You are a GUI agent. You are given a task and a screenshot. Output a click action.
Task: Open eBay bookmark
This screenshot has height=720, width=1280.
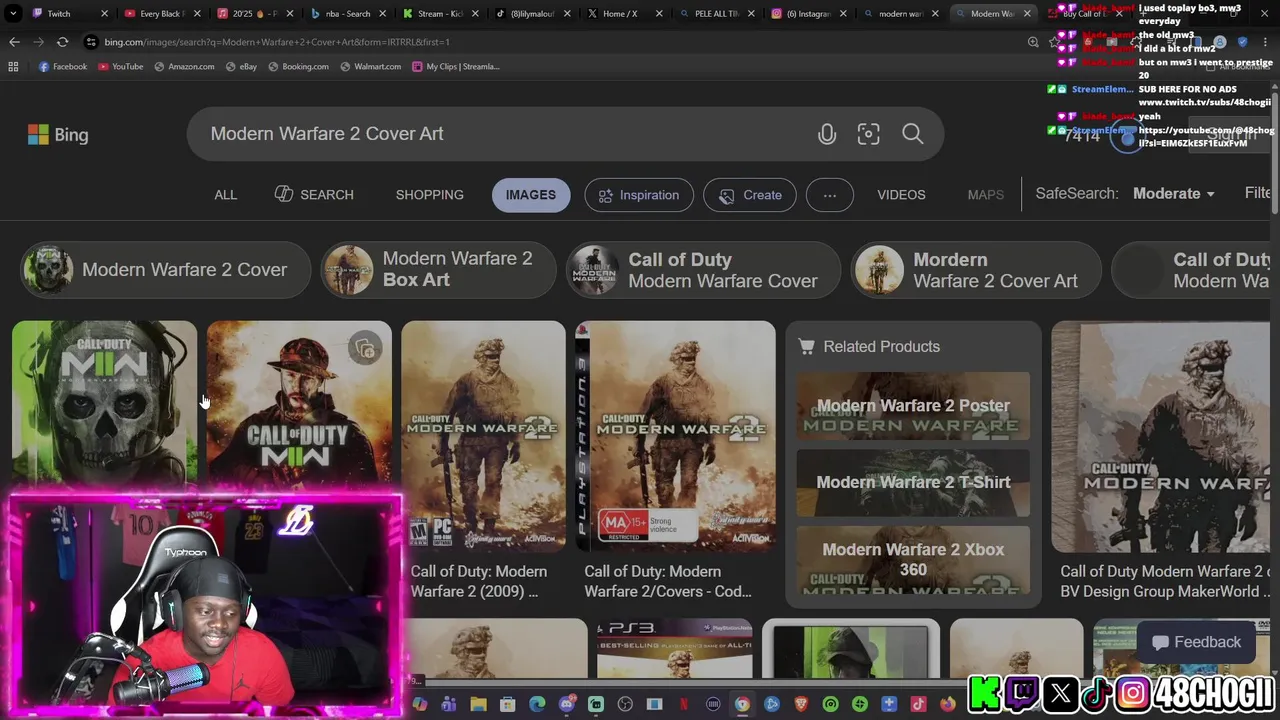point(241,66)
